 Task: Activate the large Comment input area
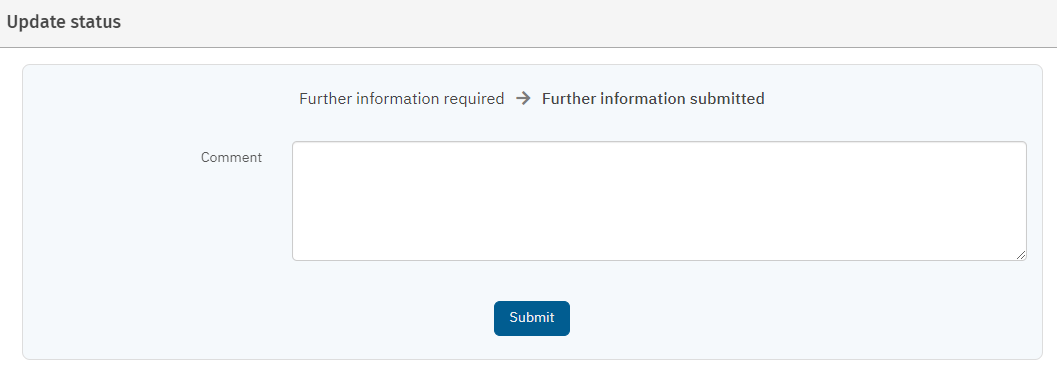[659, 201]
